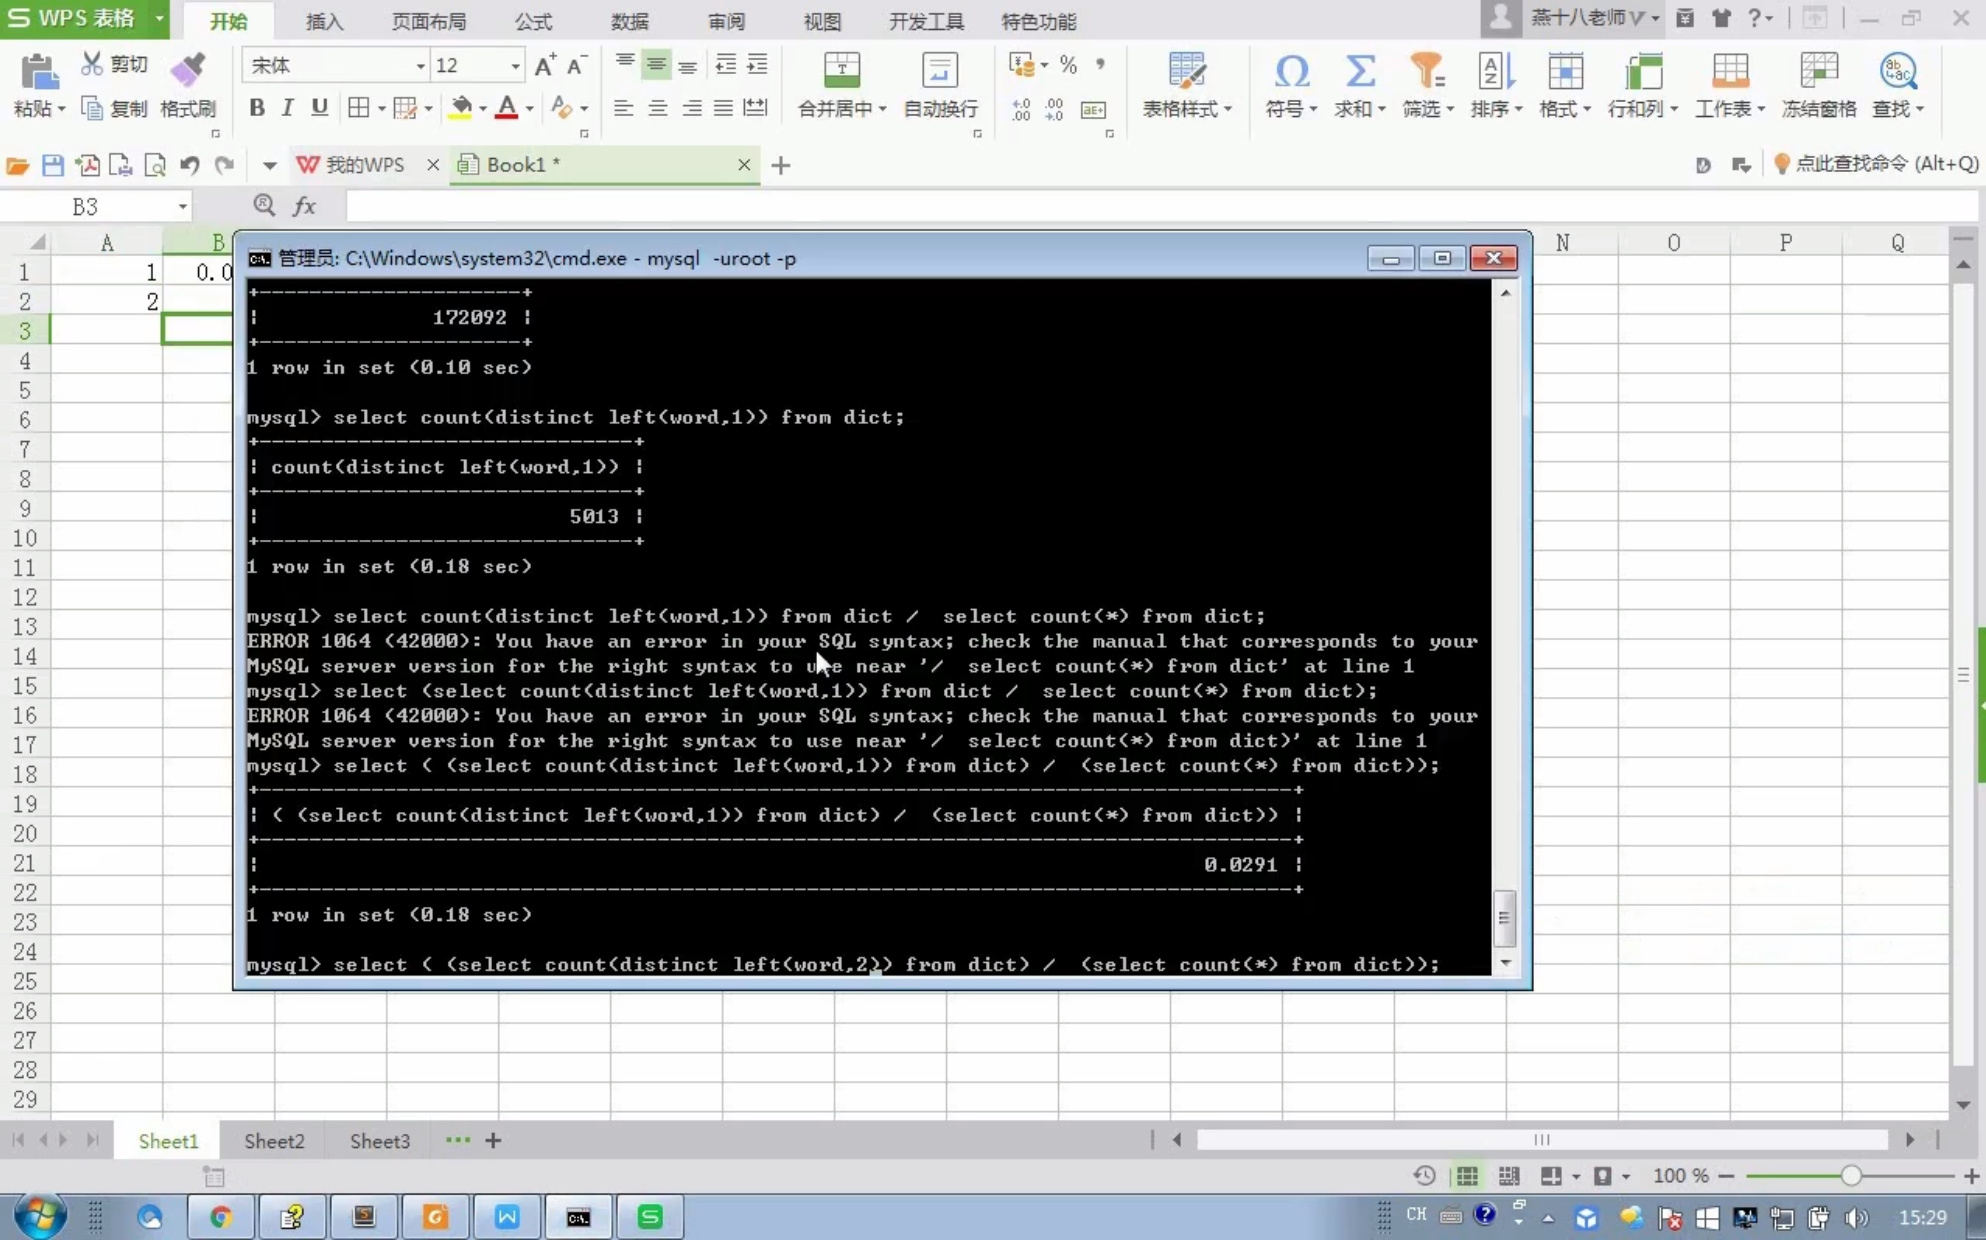Click the Sort icon

[1495, 70]
